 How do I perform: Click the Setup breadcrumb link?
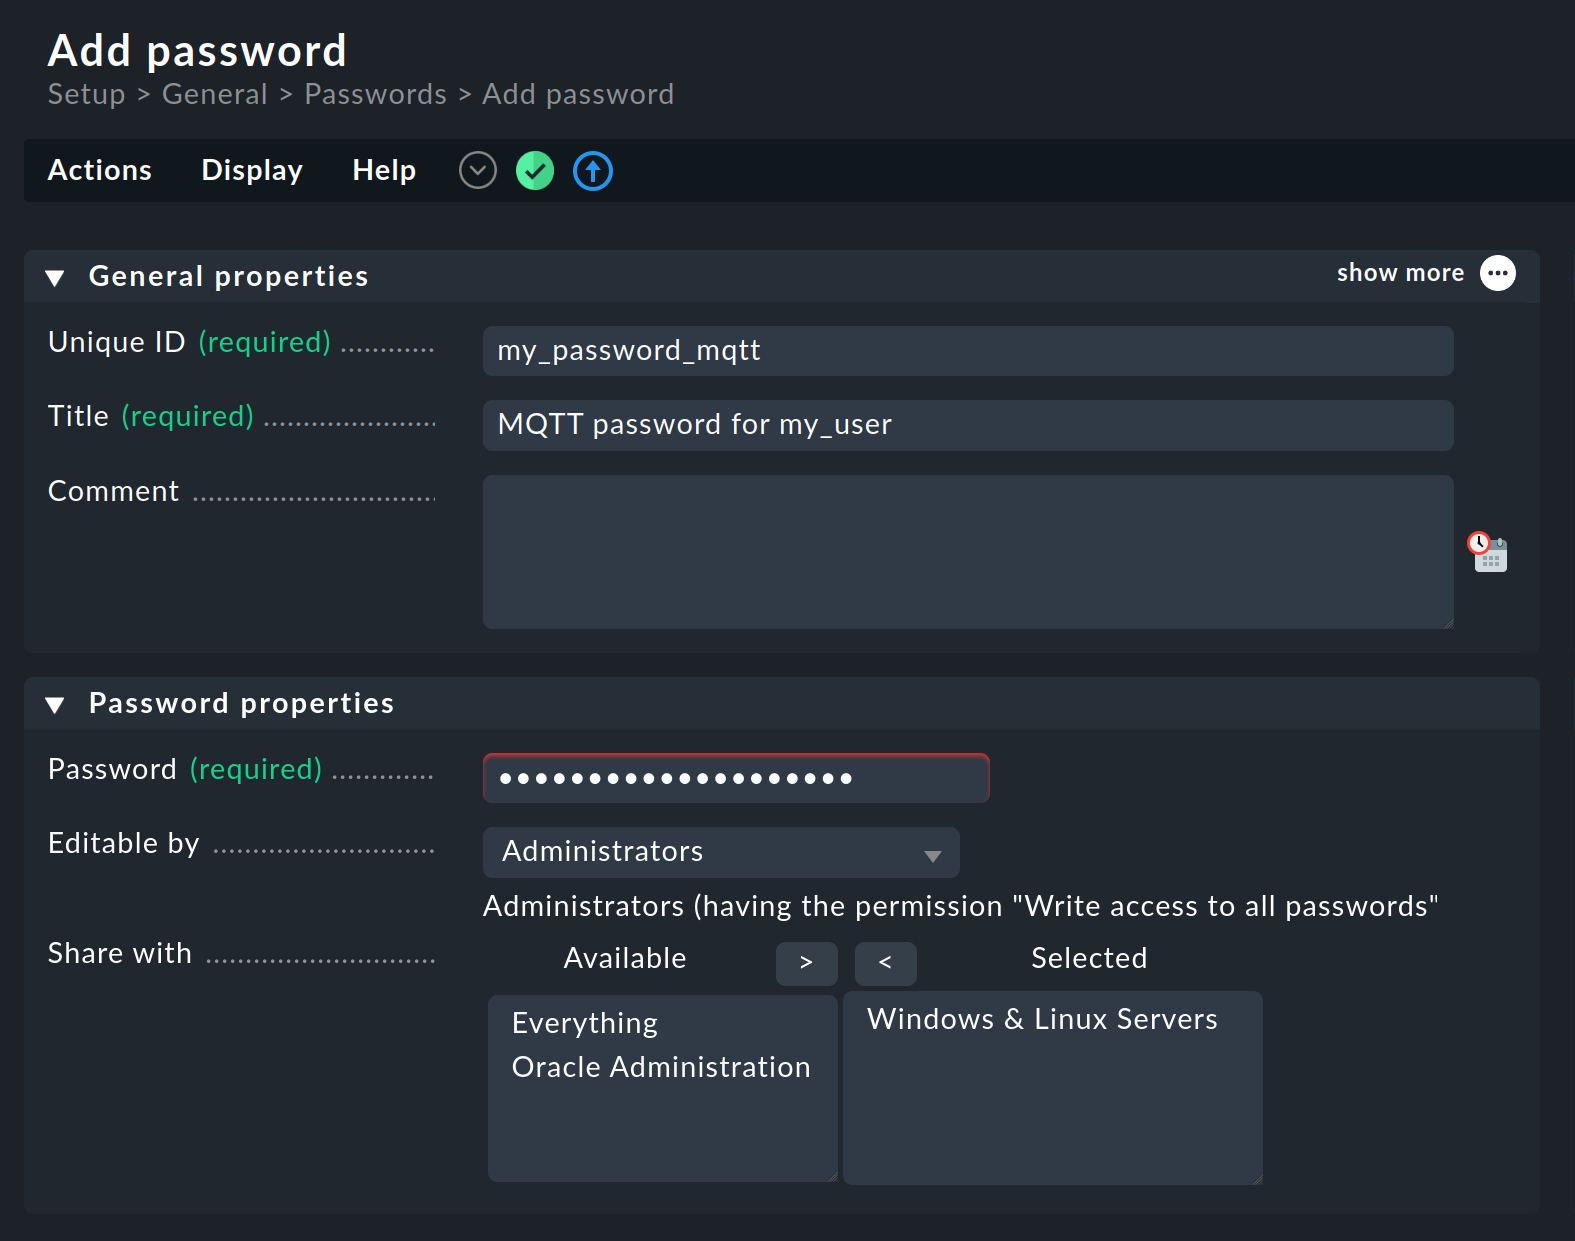click(87, 94)
